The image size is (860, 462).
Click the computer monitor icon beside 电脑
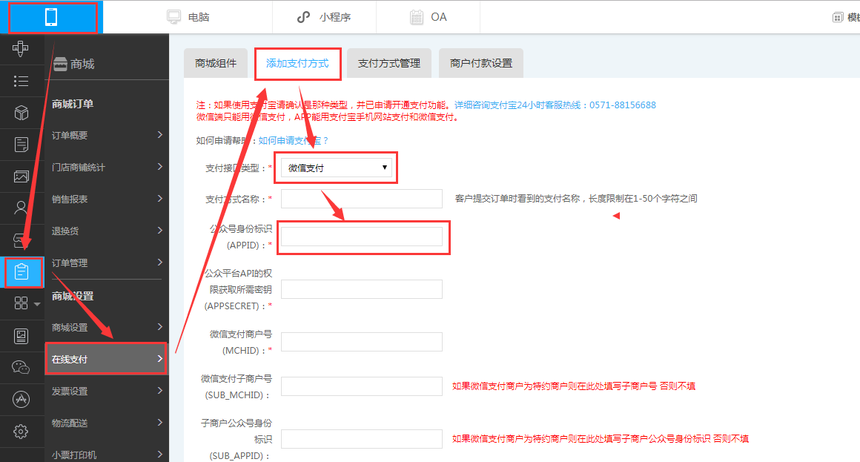[174, 17]
